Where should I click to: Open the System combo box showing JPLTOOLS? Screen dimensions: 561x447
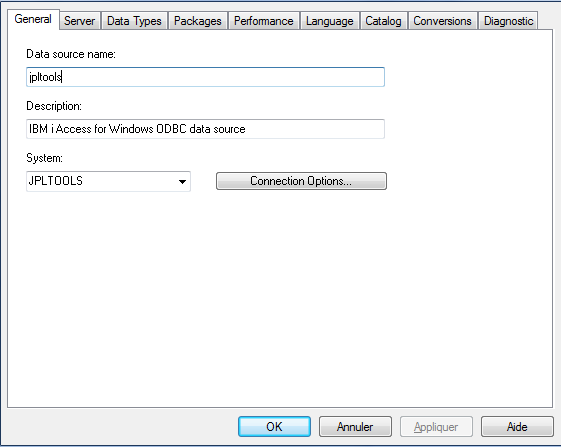point(108,181)
